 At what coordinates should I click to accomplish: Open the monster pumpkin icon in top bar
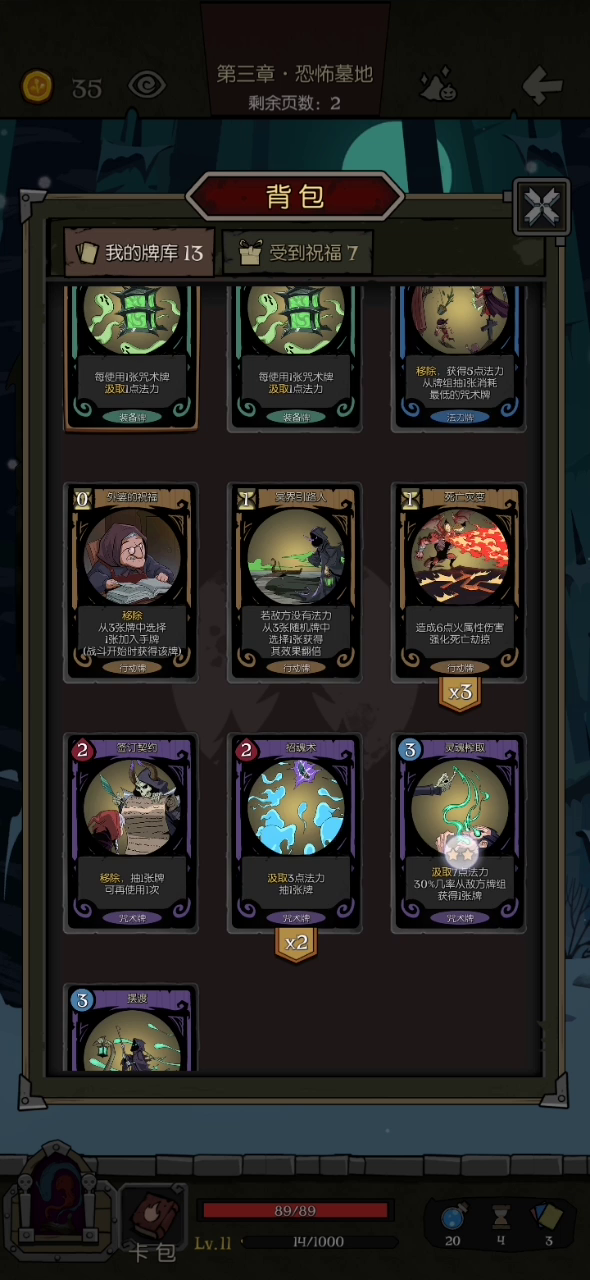[435, 86]
